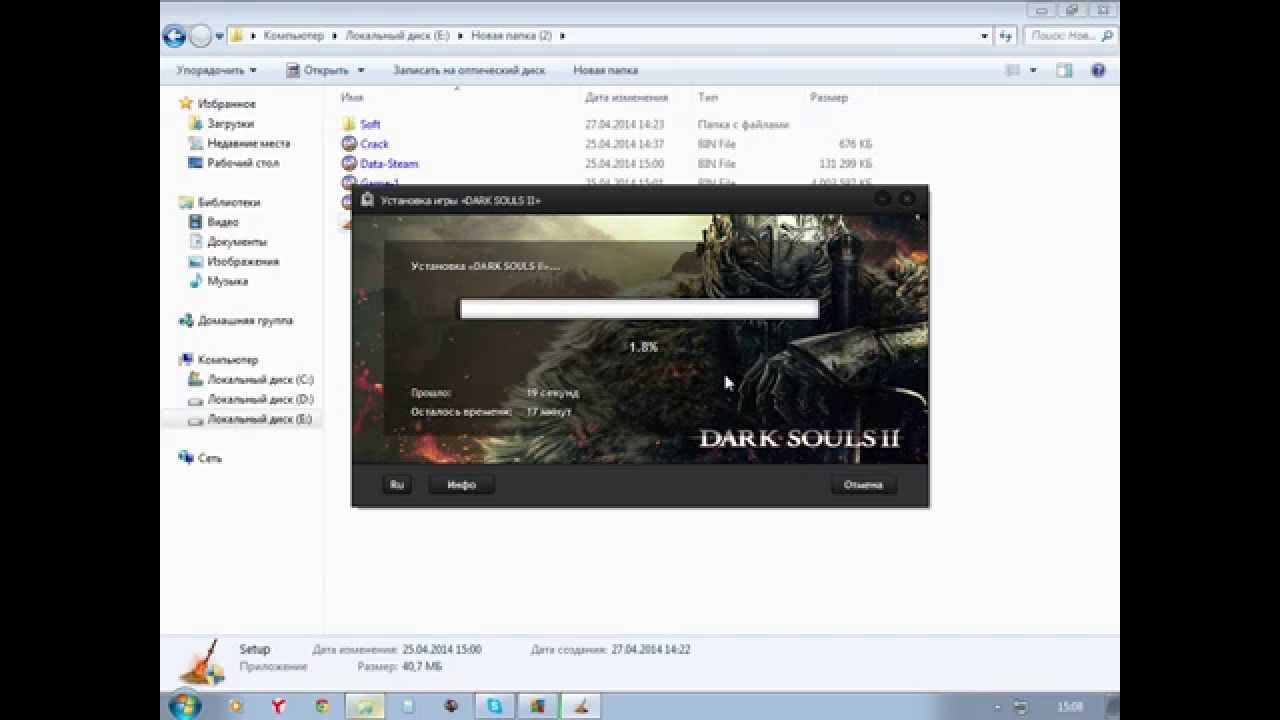Open the Explorer help icon

pyautogui.click(x=1098, y=71)
